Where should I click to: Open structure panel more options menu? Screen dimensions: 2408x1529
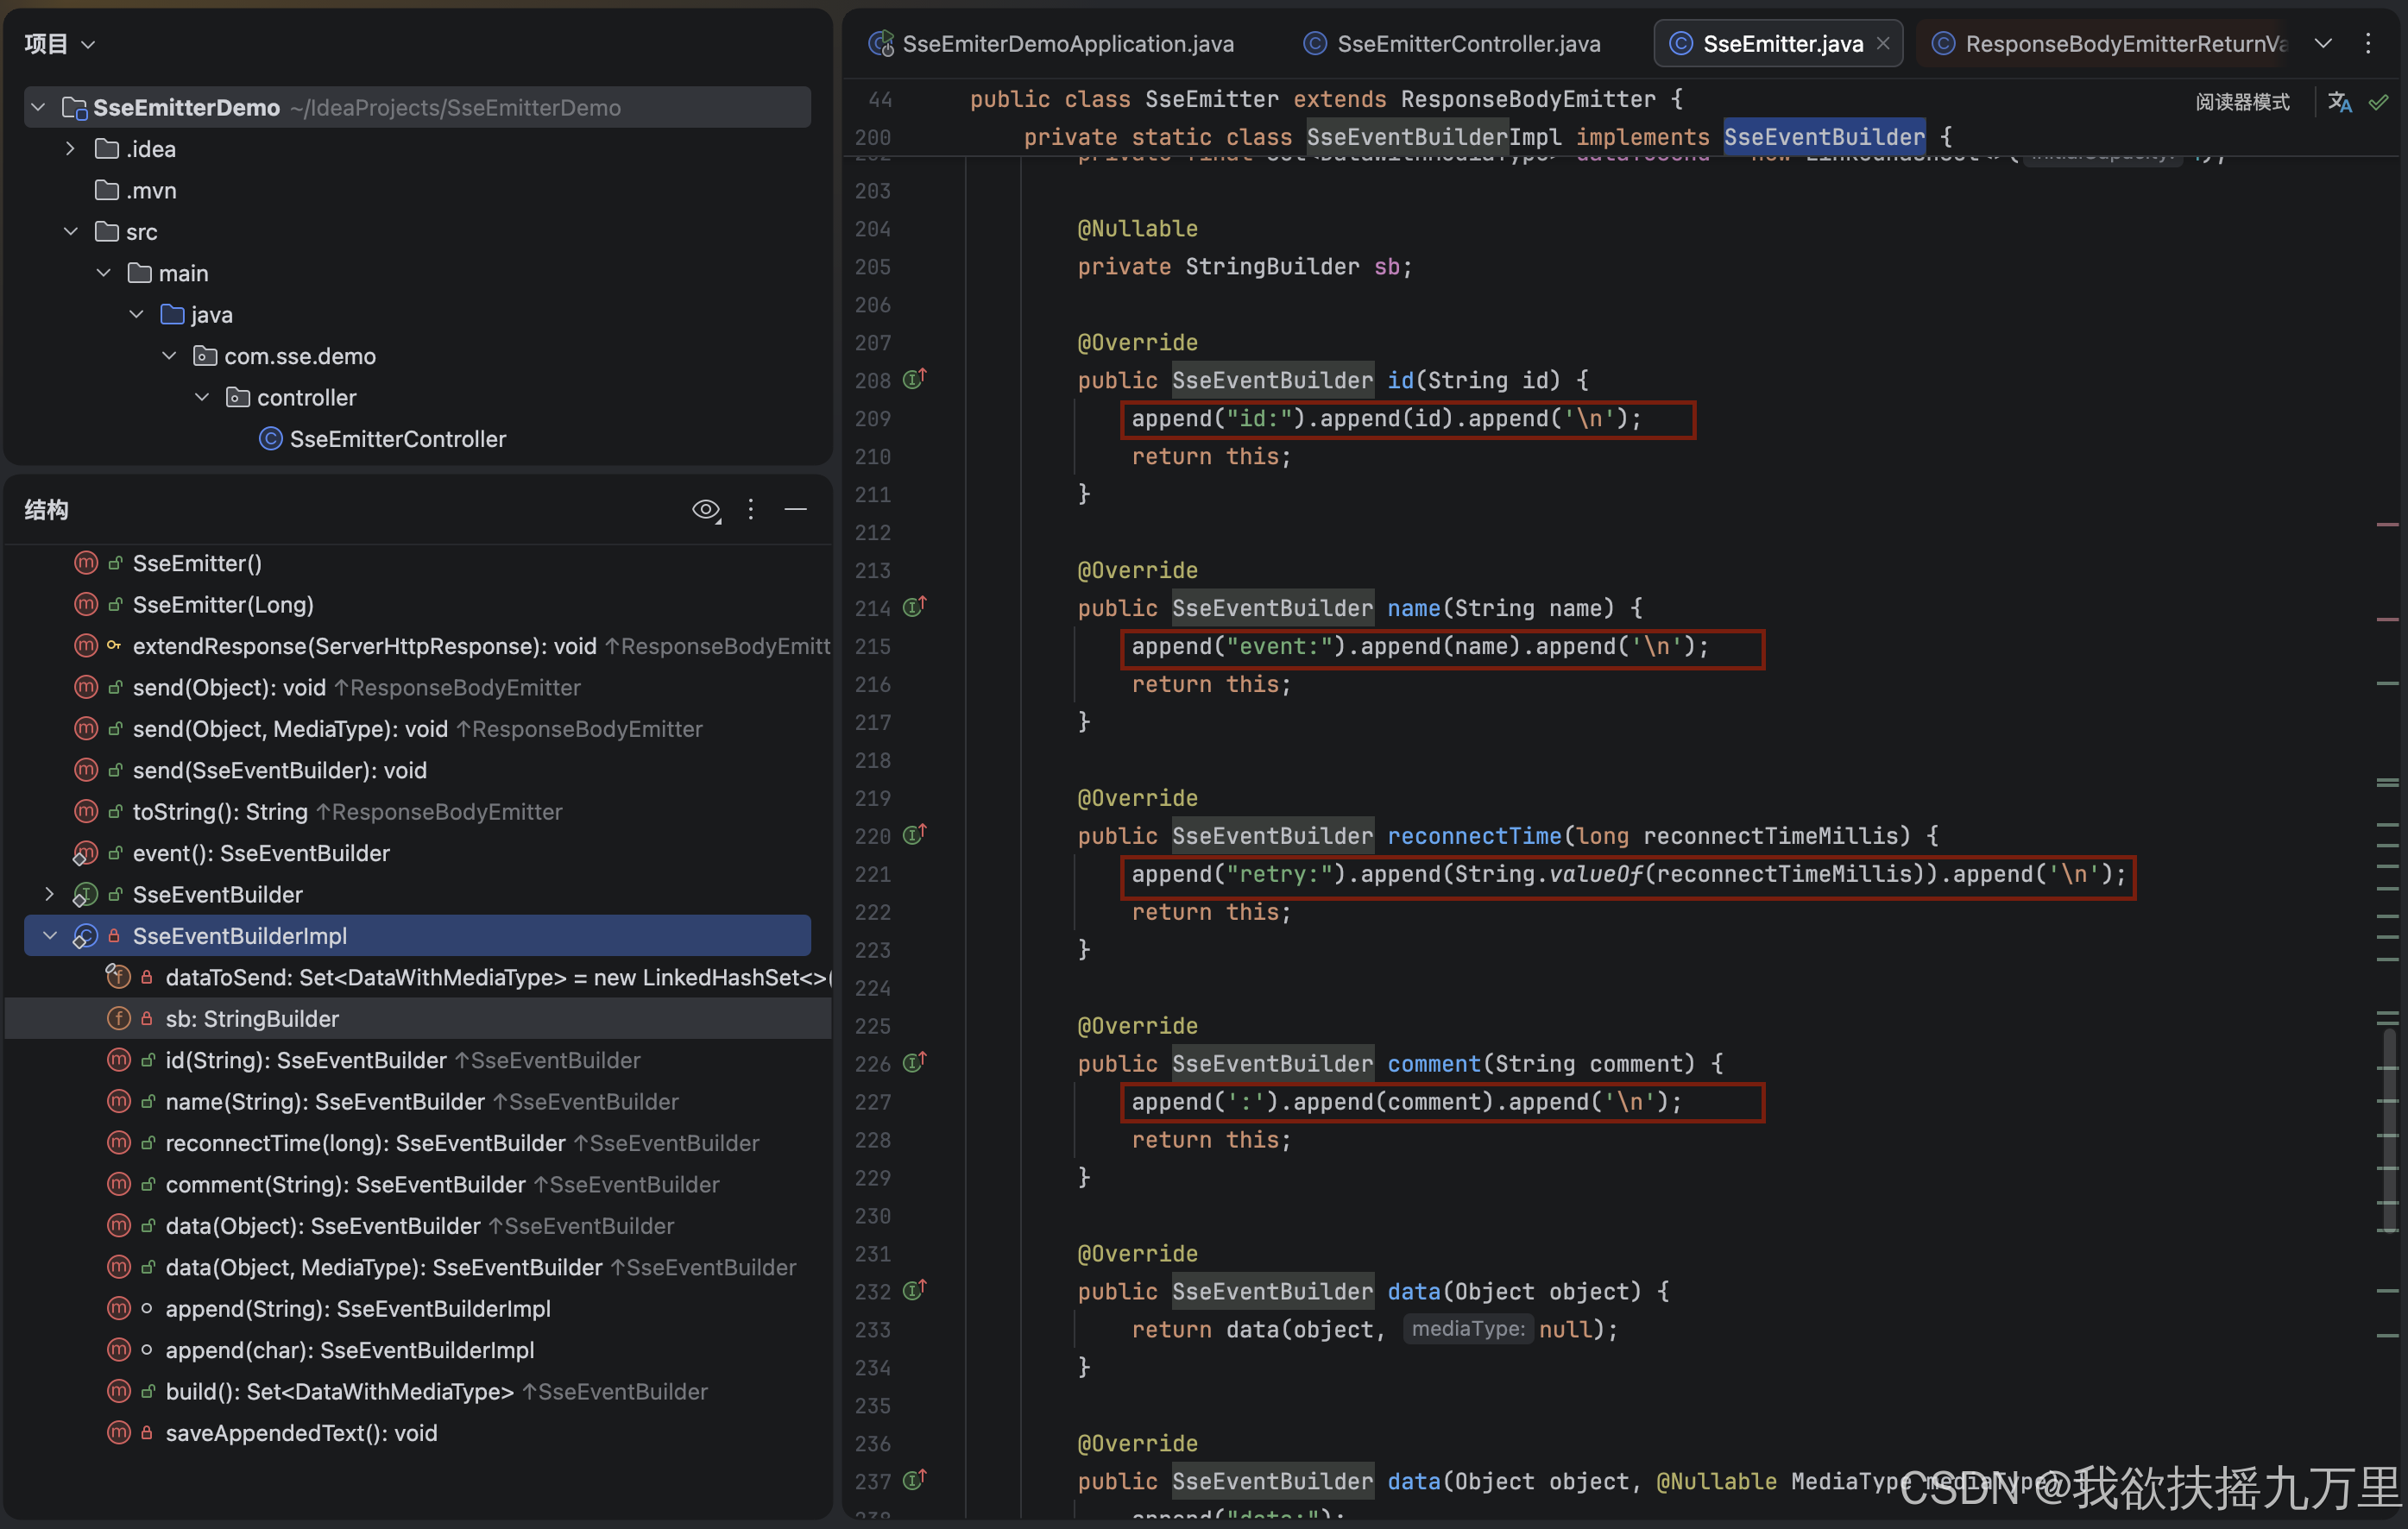(x=751, y=510)
